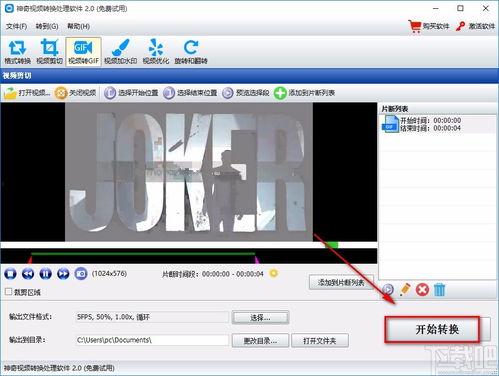The height and width of the screenshot is (376, 499).
Task: Click 选择... output format button
Action: [260, 317]
